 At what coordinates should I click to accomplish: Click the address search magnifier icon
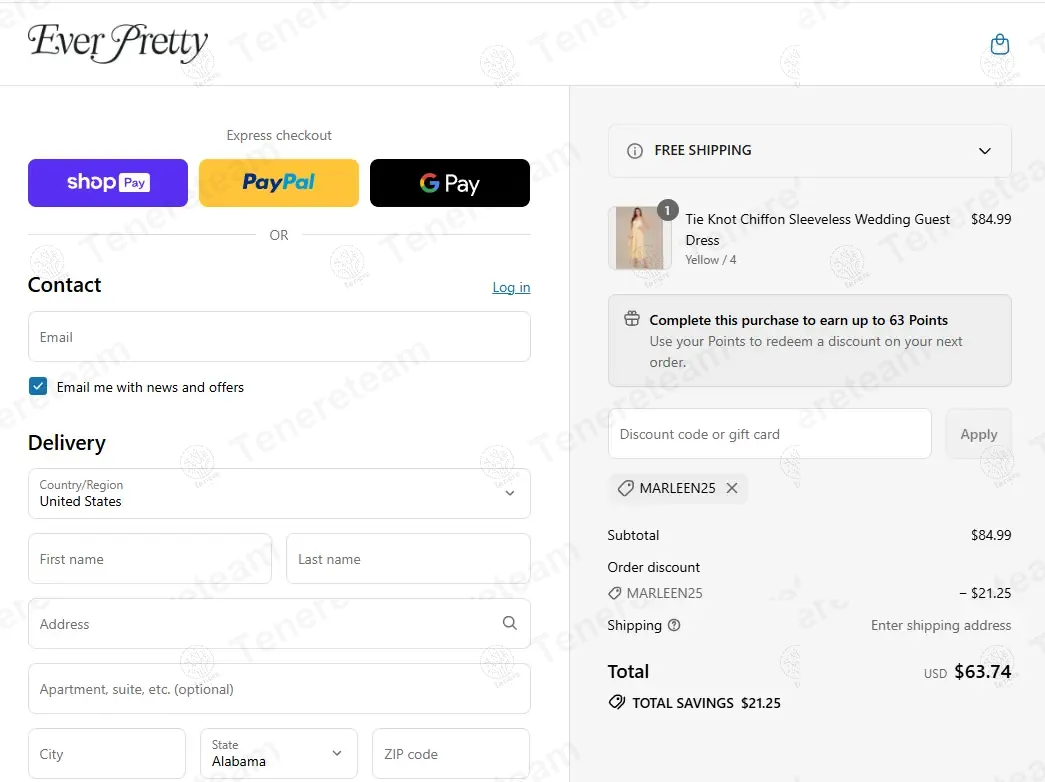coord(509,623)
